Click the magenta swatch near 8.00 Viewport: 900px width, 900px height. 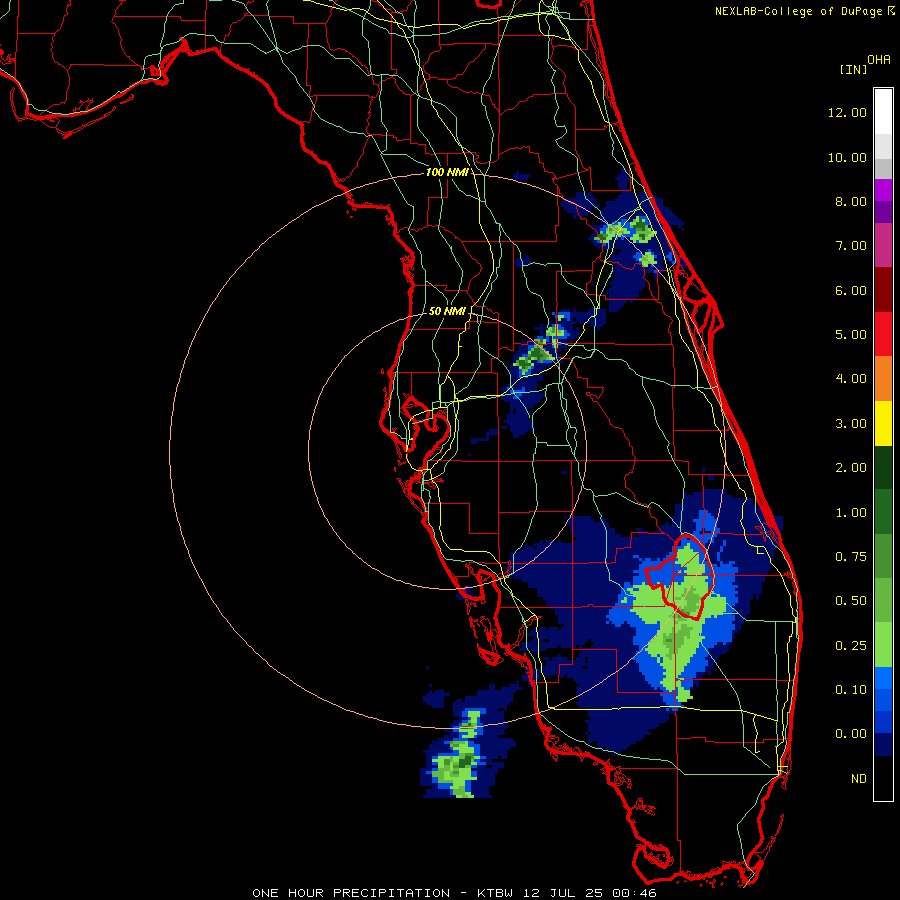[883, 190]
